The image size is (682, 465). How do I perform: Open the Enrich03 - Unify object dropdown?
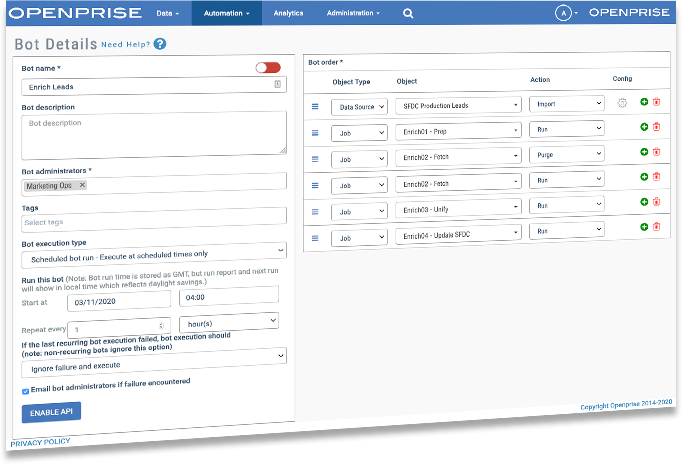click(x=458, y=209)
